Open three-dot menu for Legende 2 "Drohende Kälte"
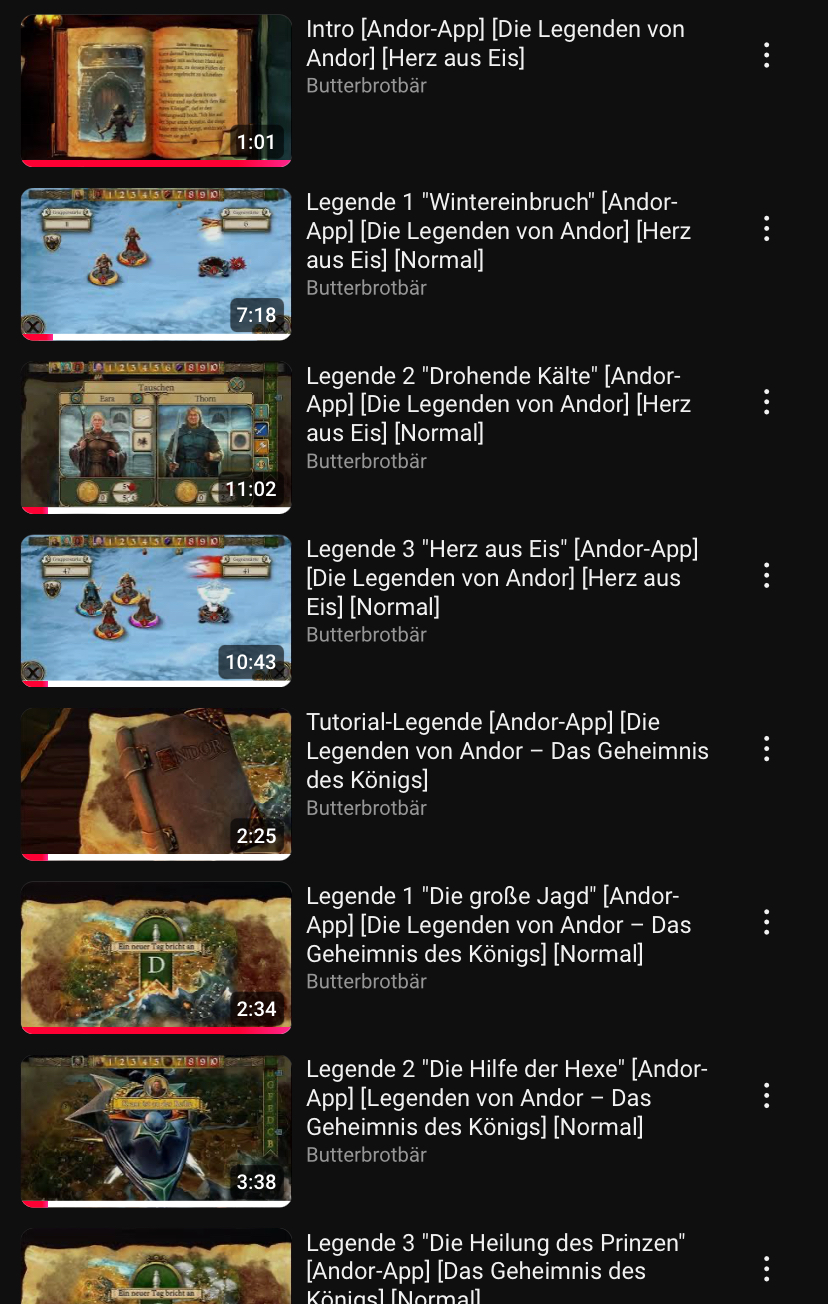The height and width of the screenshot is (1304, 828). point(767,402)
